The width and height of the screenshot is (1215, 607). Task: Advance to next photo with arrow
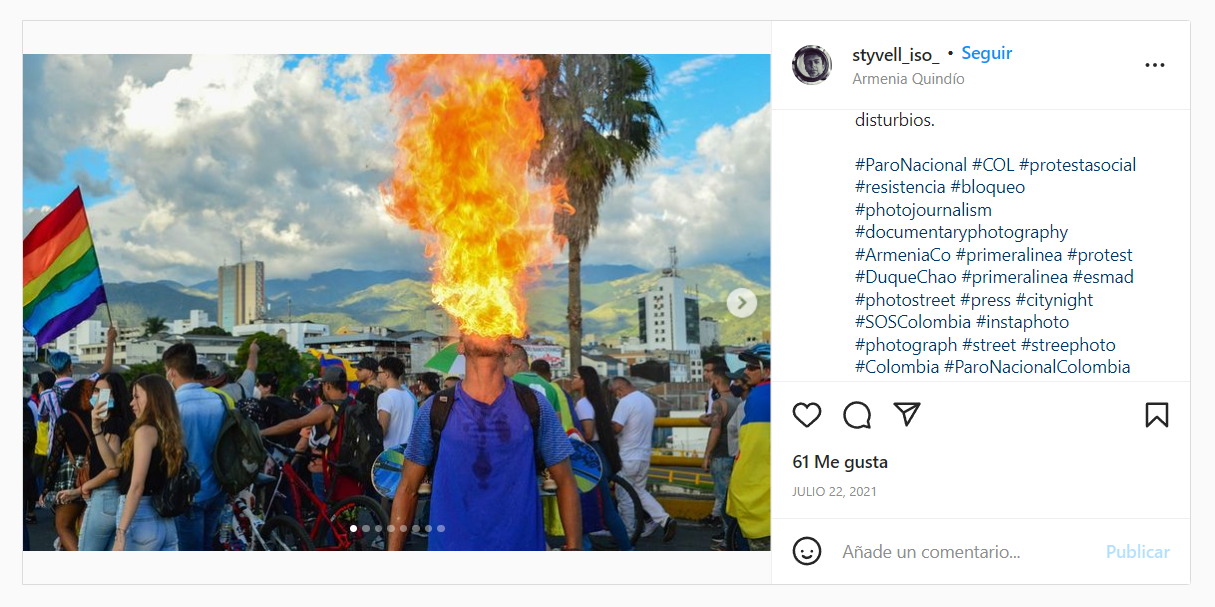pyautogui.click(x=741, y=302)
